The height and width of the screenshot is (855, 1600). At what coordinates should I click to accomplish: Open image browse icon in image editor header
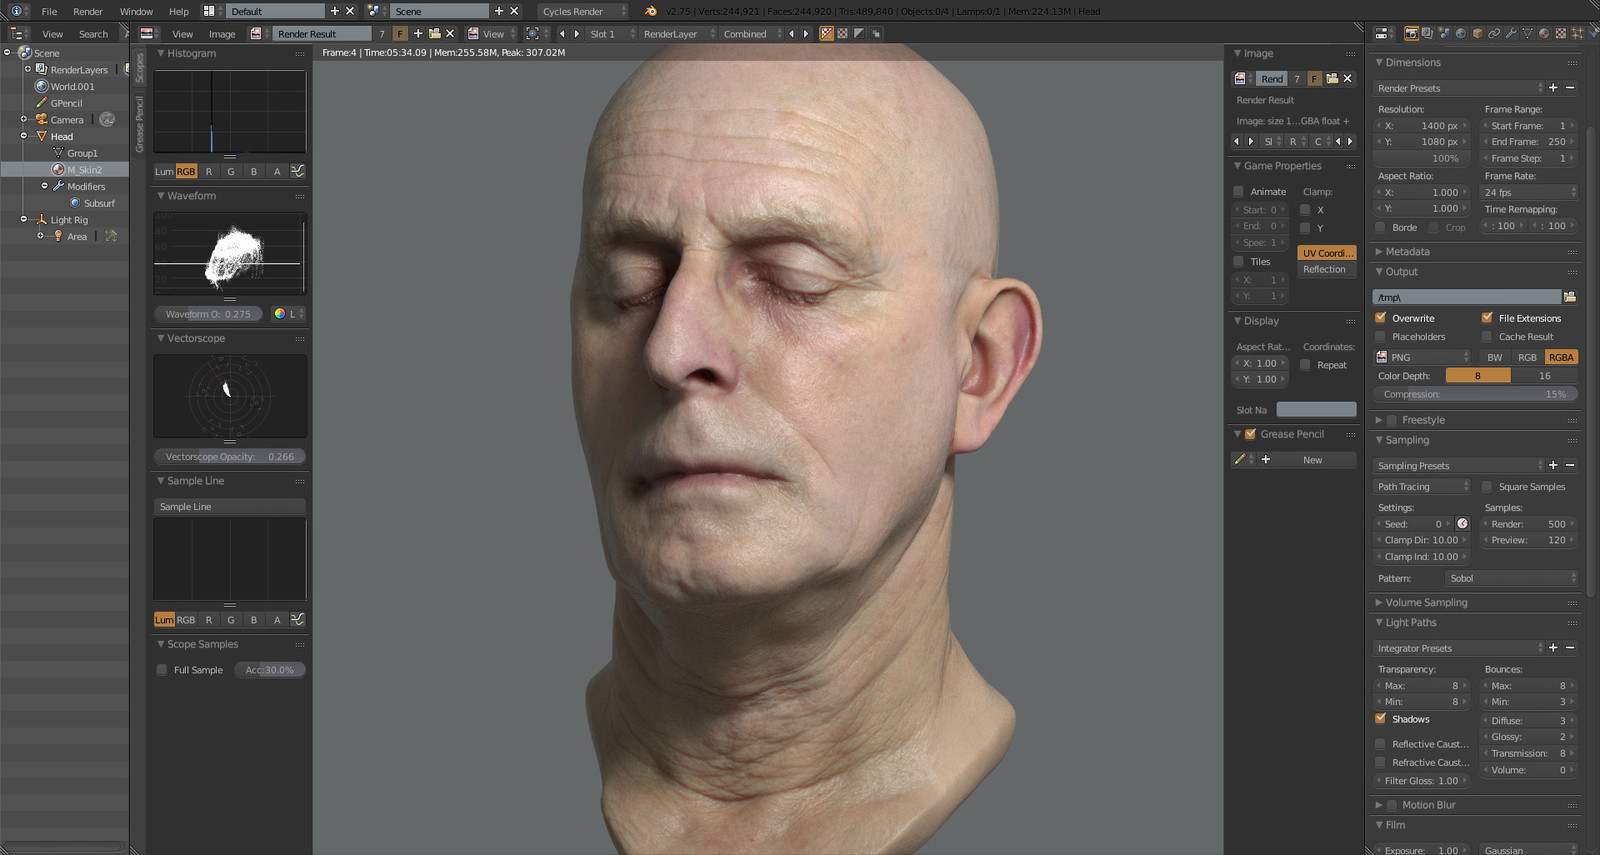(257, 33)
